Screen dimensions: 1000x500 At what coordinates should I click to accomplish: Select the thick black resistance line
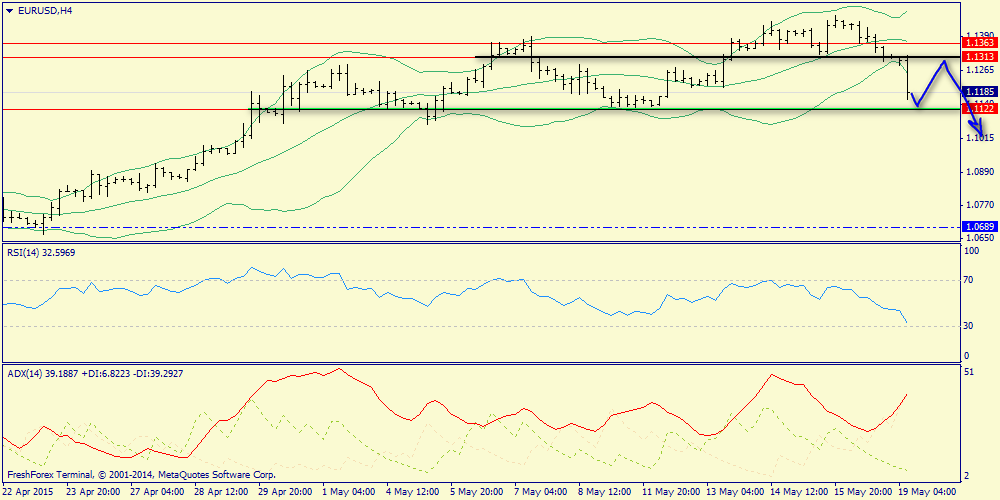[x=700, y=57]
